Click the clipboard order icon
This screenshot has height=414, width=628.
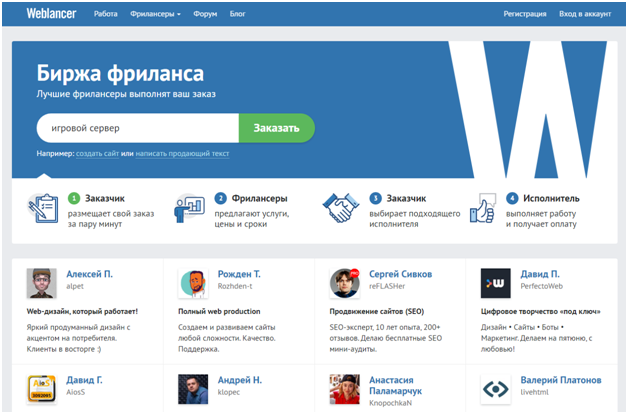point(43,208)
